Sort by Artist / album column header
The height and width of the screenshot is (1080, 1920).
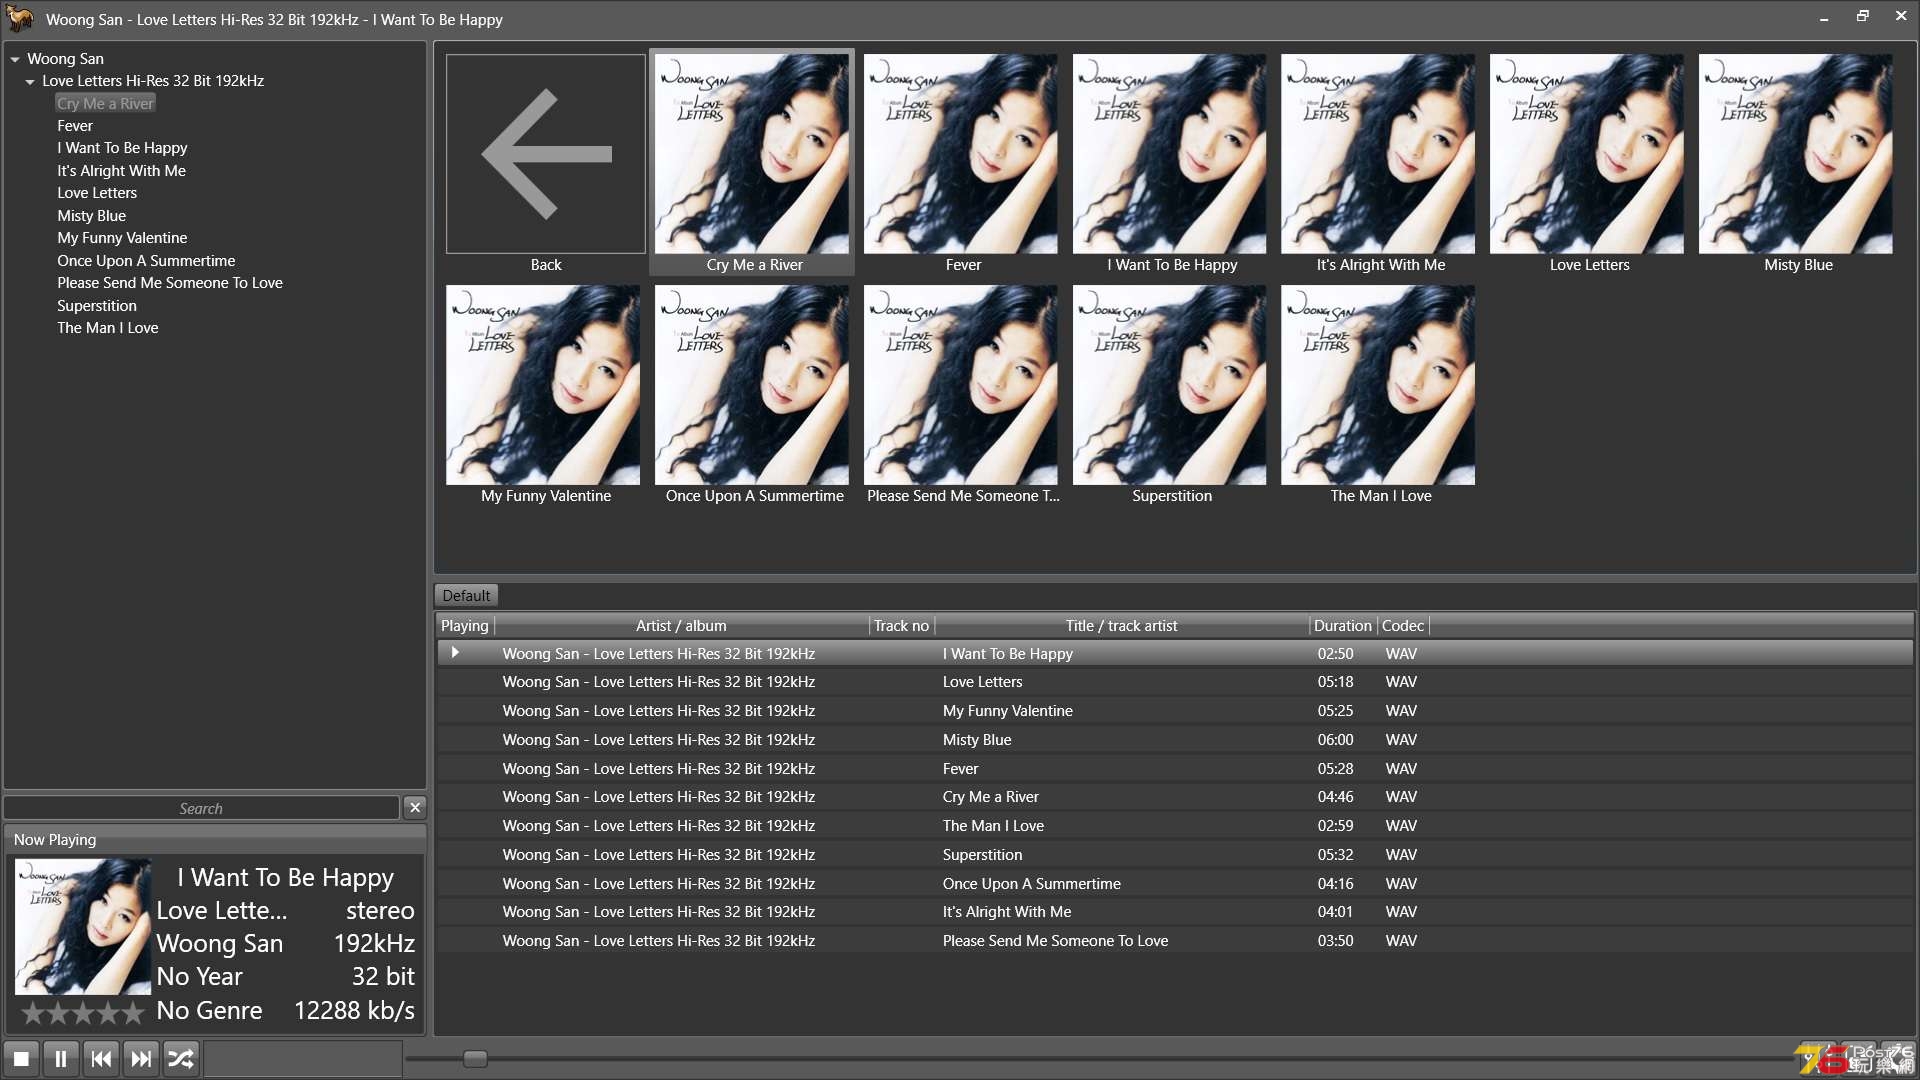pos(682,626)
